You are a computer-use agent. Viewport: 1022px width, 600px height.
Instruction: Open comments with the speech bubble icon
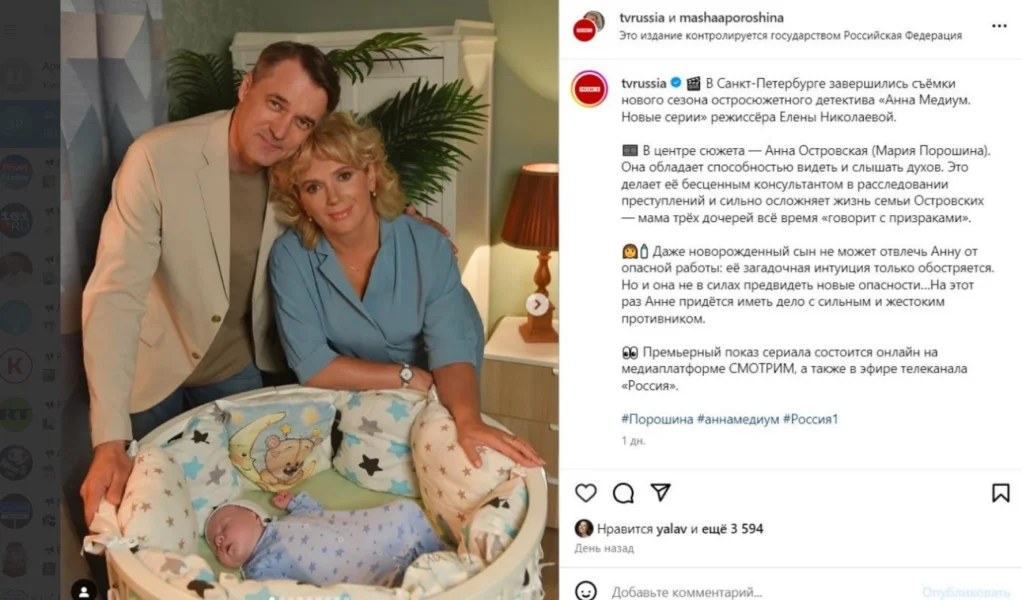point(623,493)
